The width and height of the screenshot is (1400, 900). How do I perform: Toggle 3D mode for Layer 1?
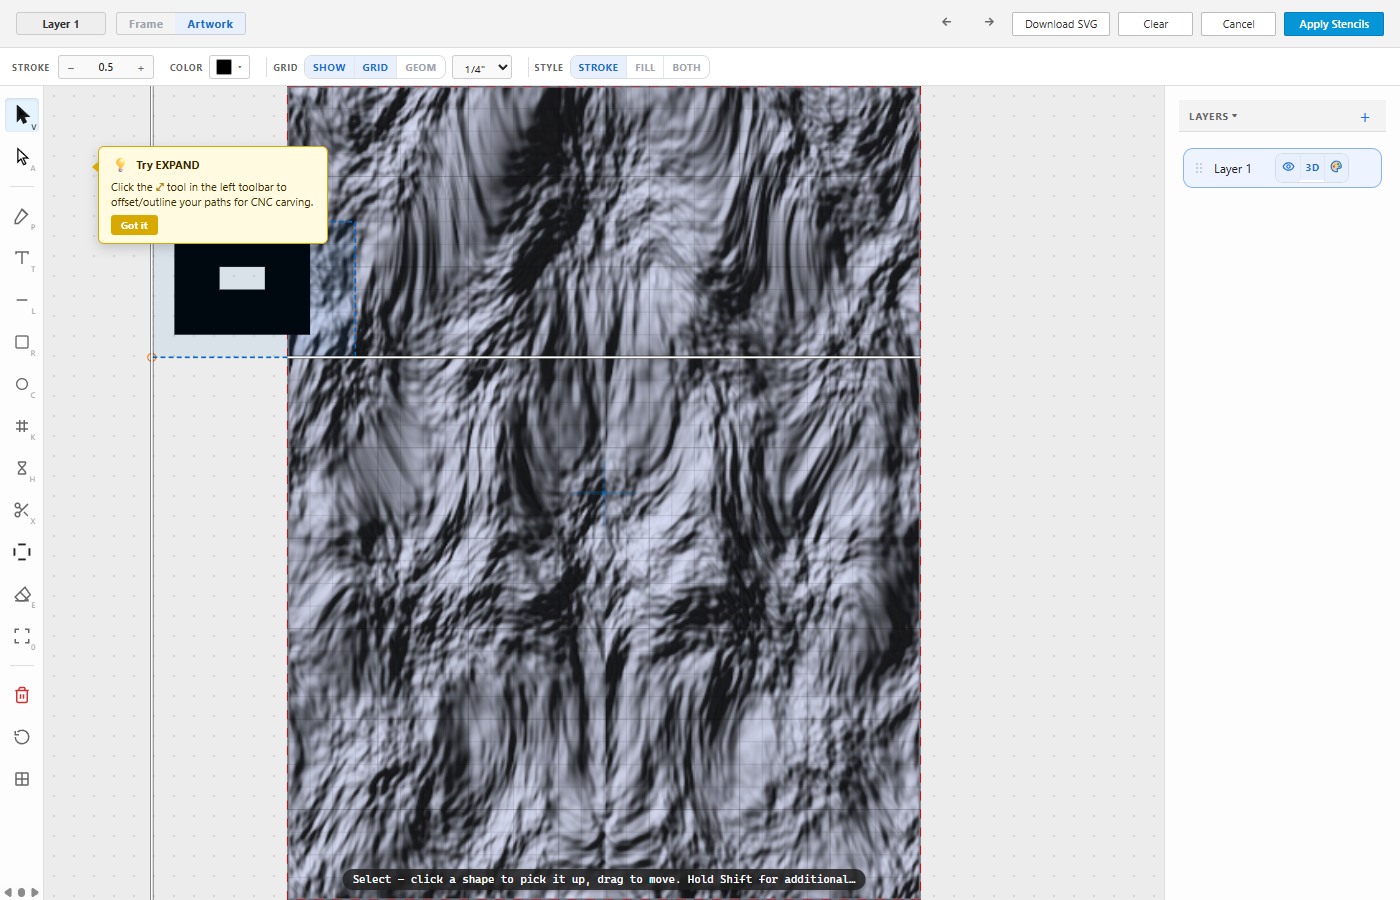[x=1312, y=167]
